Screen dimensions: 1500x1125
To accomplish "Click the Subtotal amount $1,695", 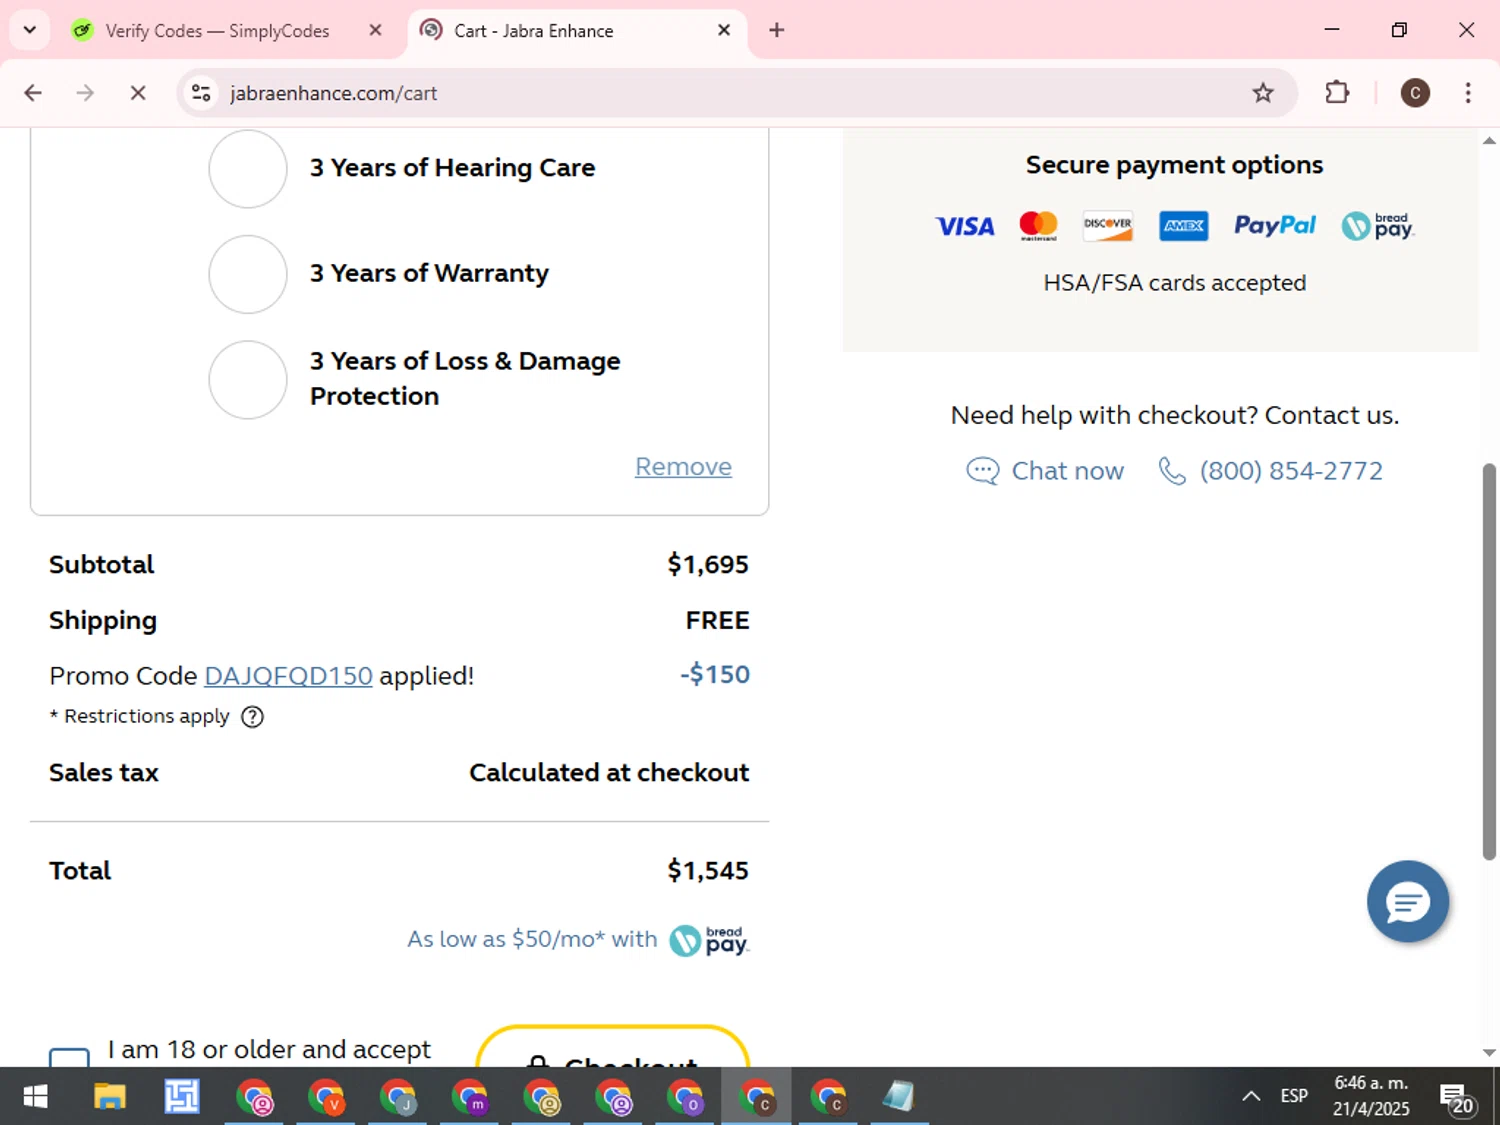I will coord(708,565).
